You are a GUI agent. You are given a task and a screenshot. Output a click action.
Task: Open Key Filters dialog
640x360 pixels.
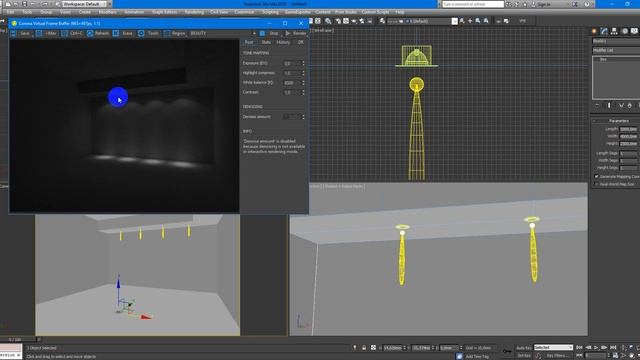[557, 356]
